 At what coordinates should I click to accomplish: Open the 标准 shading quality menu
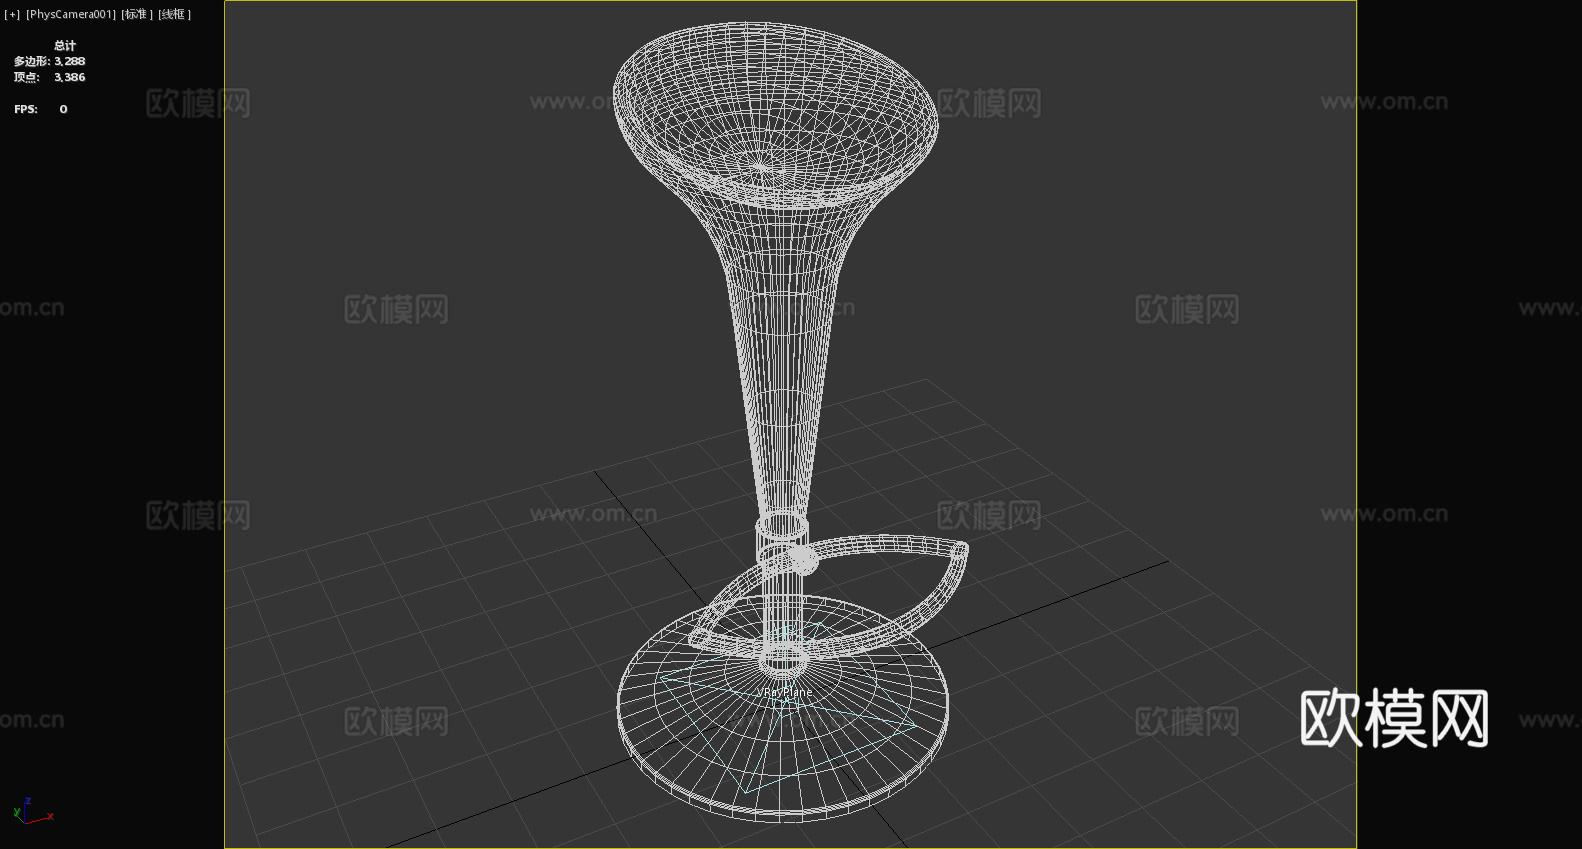[x=137, y=15]
